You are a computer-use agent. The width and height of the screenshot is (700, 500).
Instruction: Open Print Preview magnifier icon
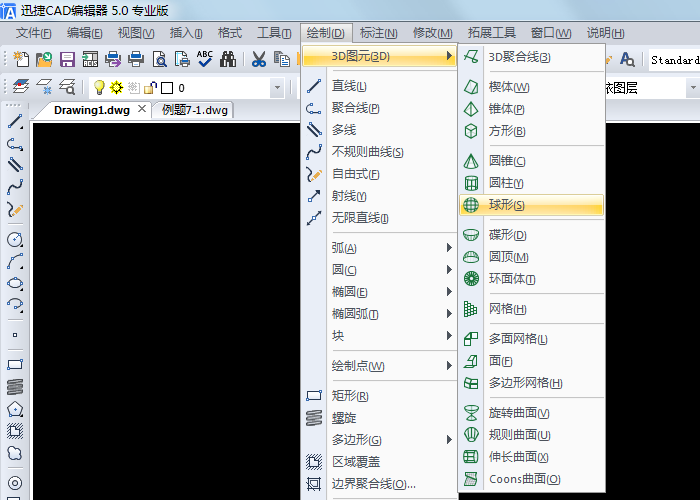[x=159, y=59]
